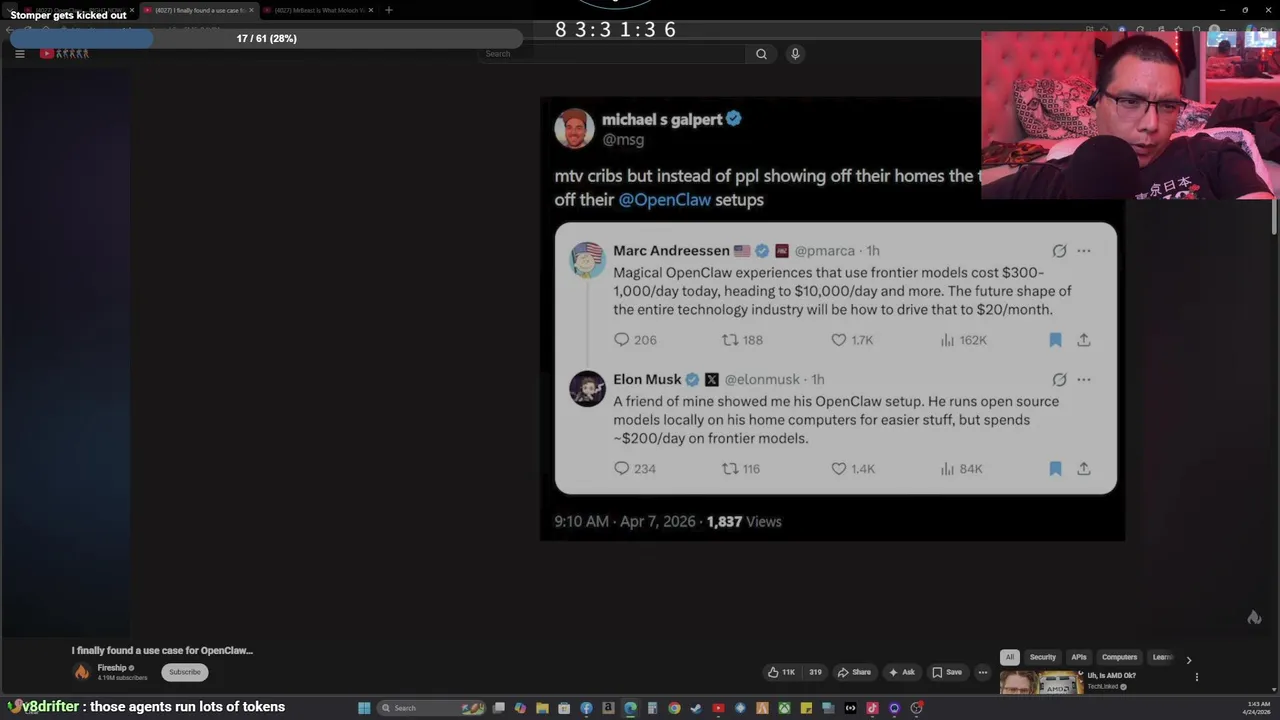Viewport: 1280px width, 720px height.
Task: Close the active 'use case' tab
Action: pyautogui.click(x=251, y=10)
